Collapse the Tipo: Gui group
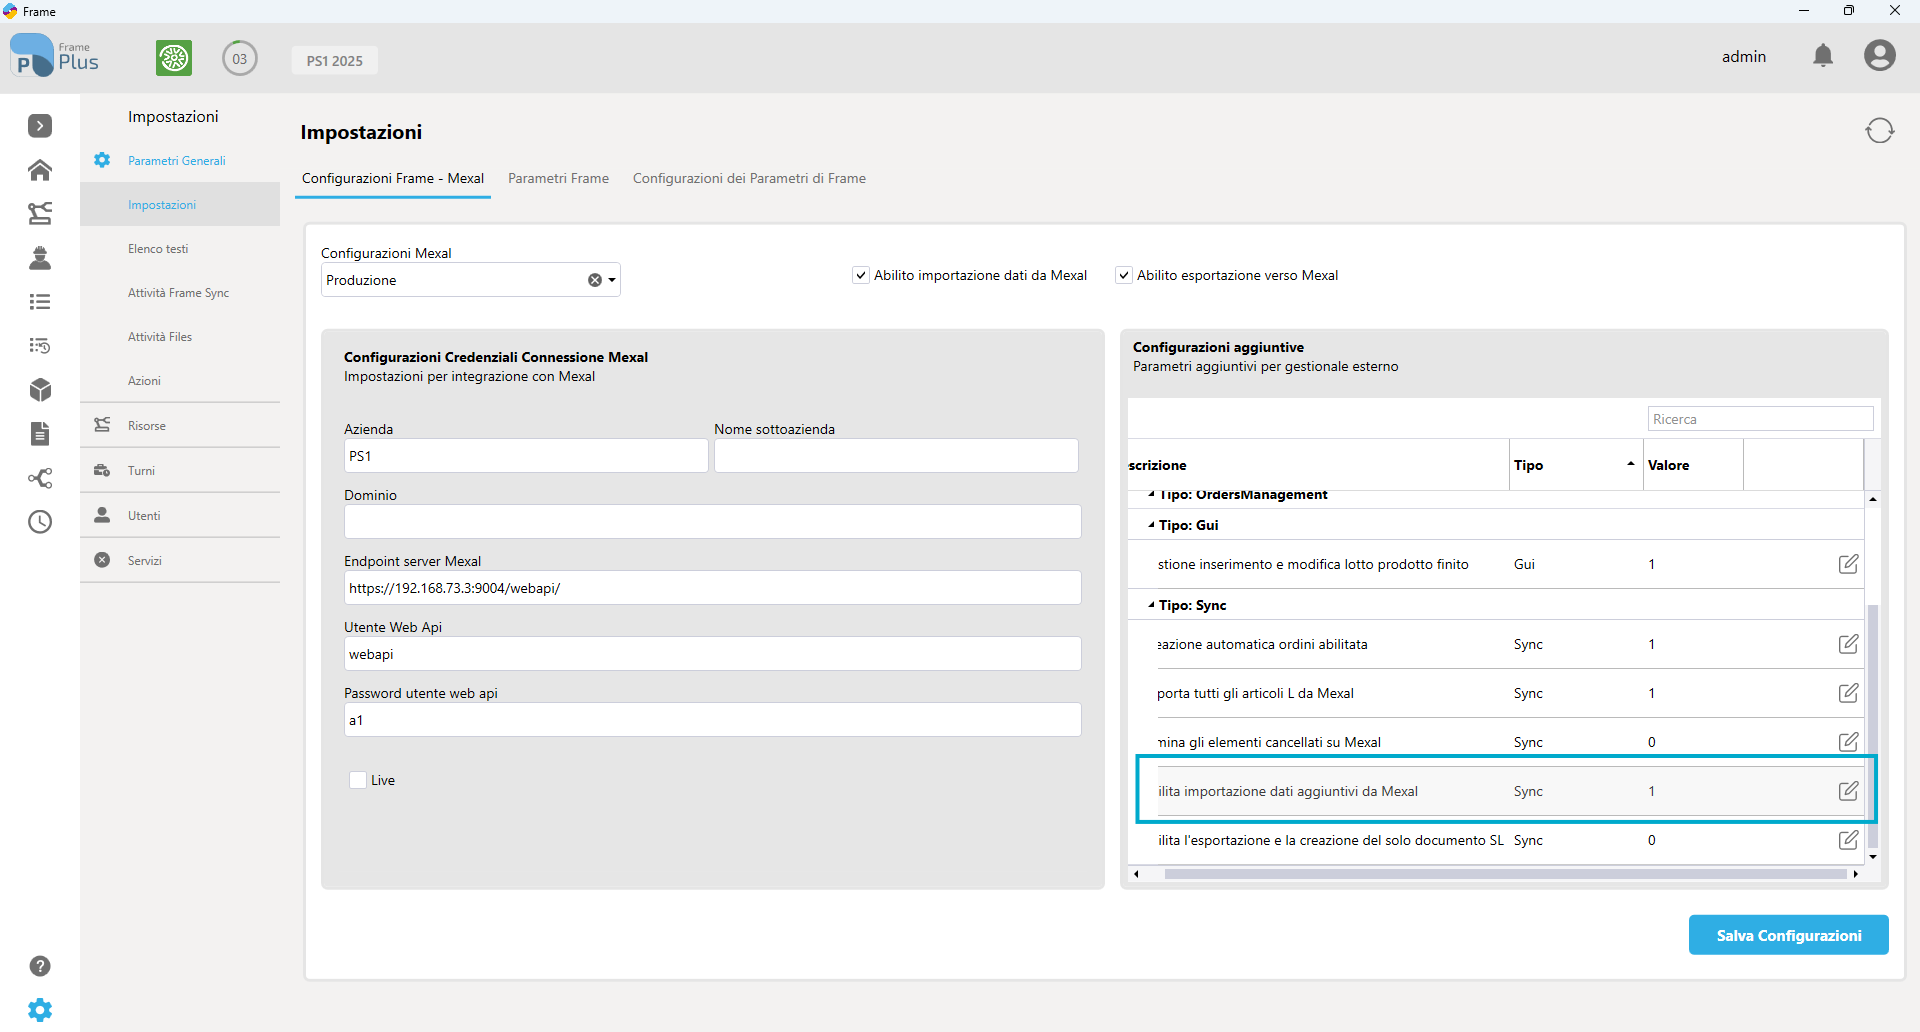This screenshot has width=1920, height=1032. click(x=1152, y=525)
